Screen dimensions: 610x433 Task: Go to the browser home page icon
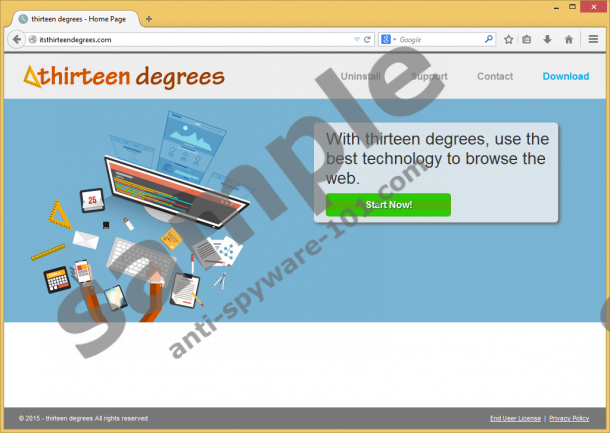568,40
